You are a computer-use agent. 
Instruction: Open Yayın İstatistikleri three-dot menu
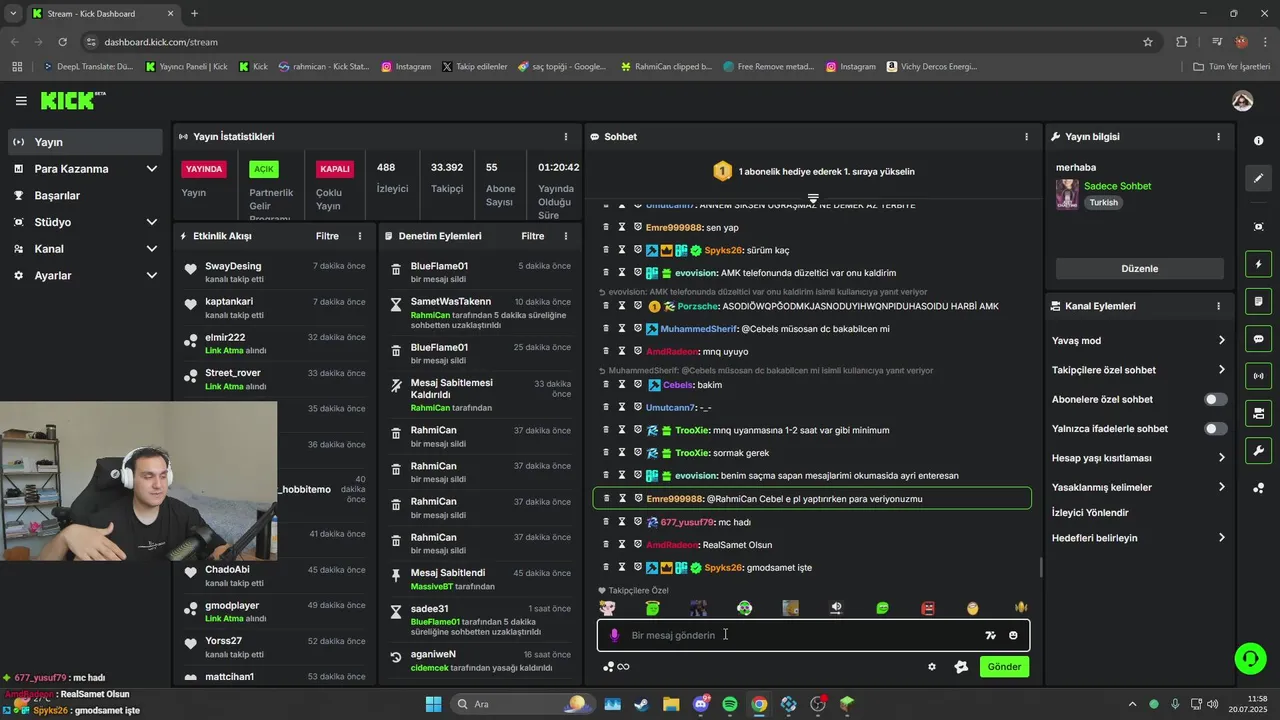click(566, 136)
